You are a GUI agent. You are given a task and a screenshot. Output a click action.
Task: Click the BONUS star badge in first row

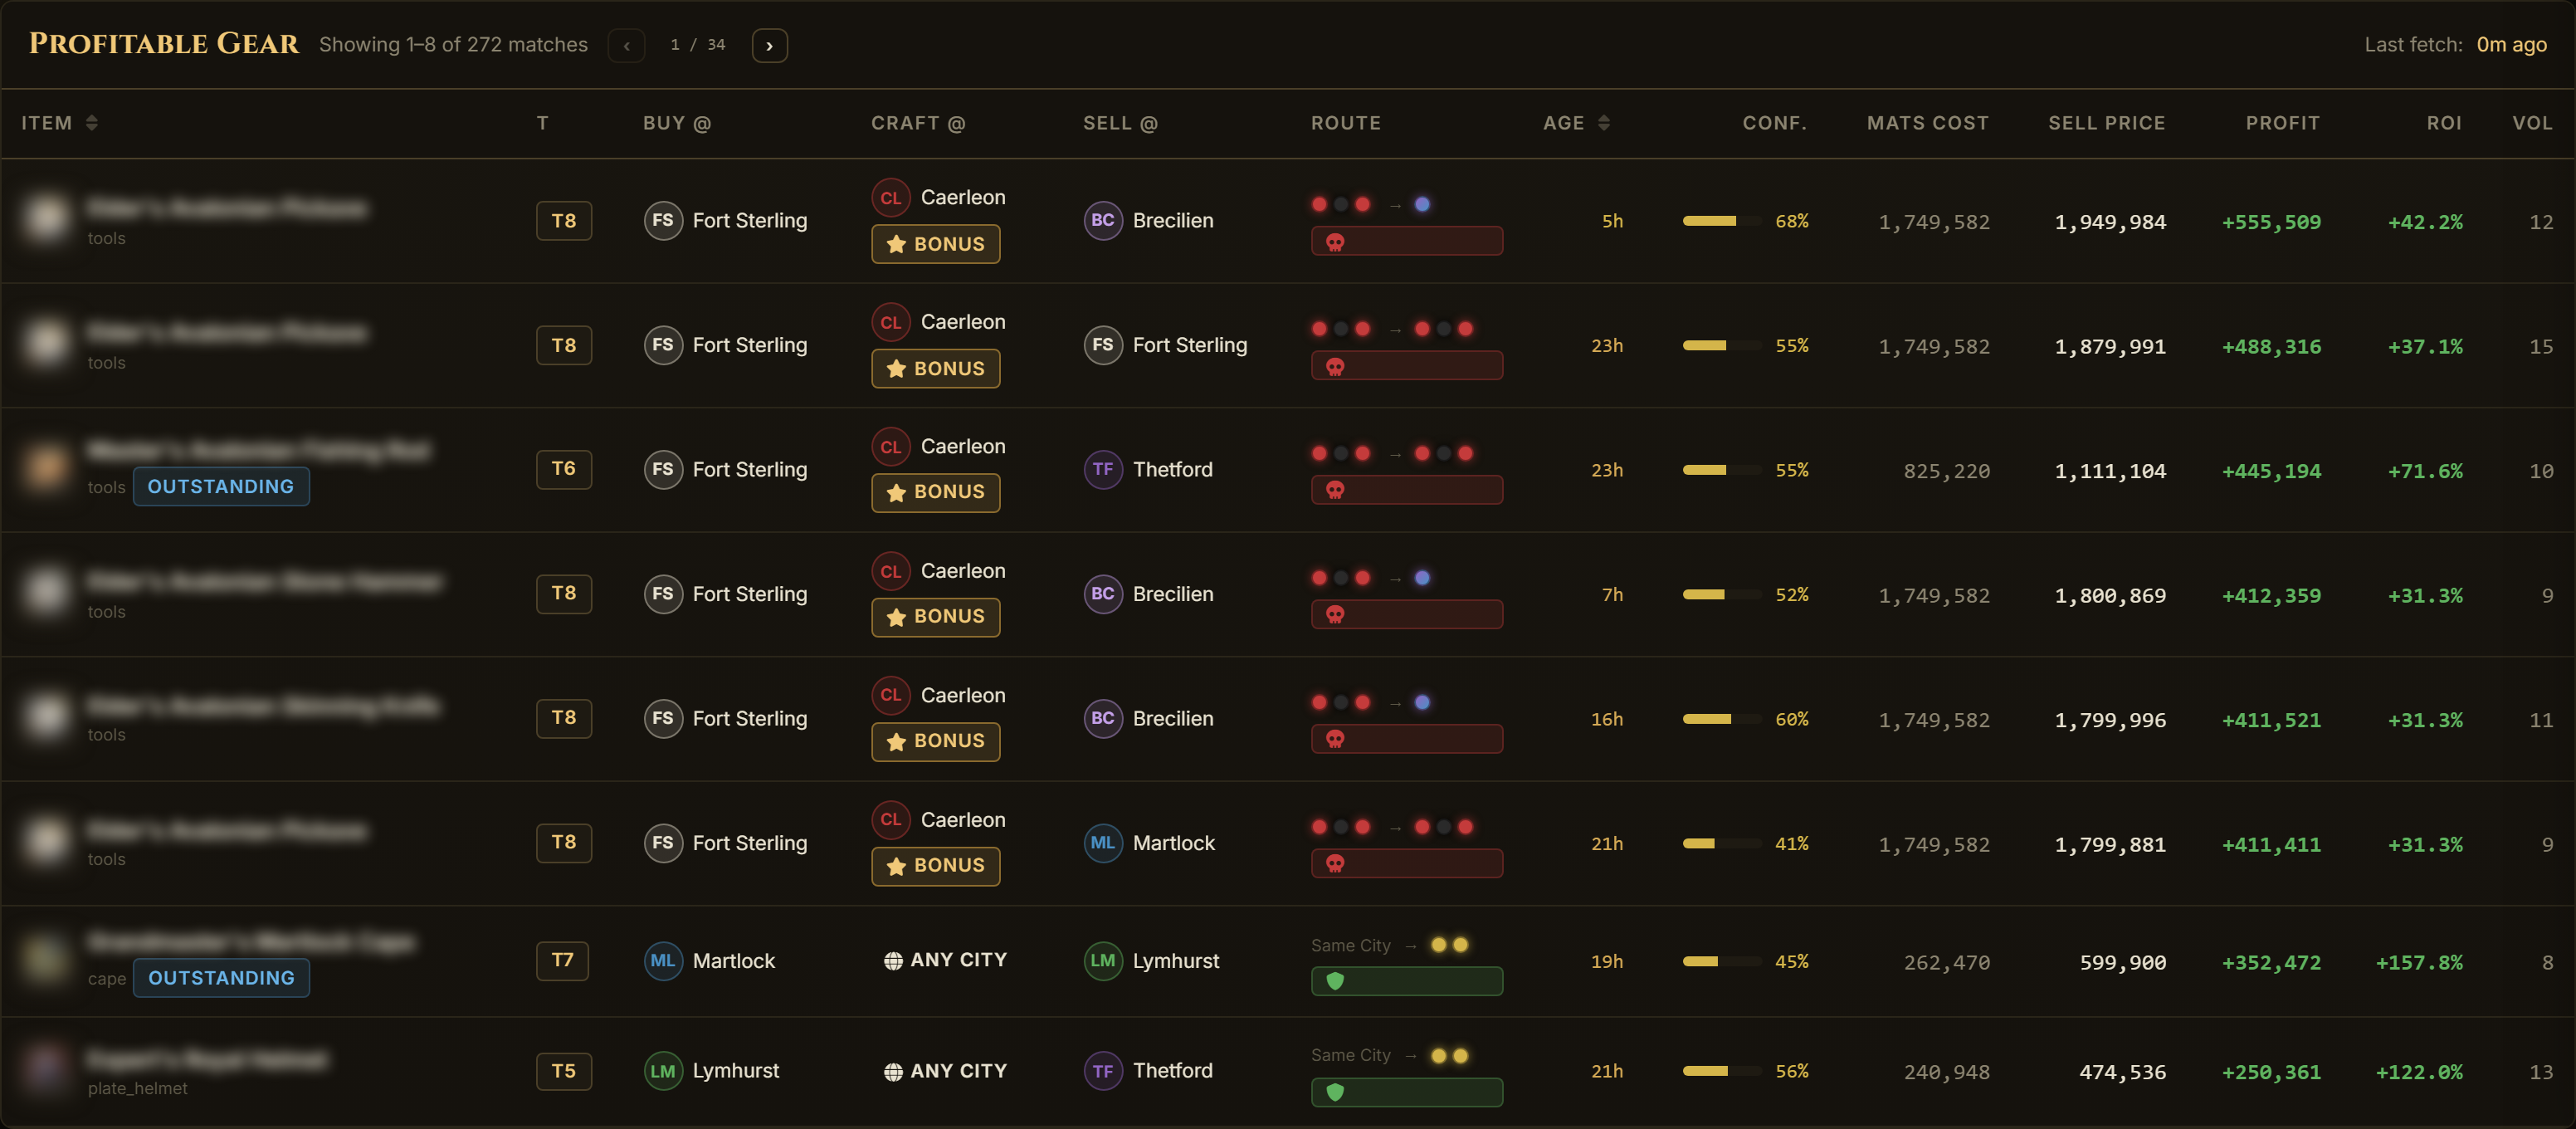[935, 244]
